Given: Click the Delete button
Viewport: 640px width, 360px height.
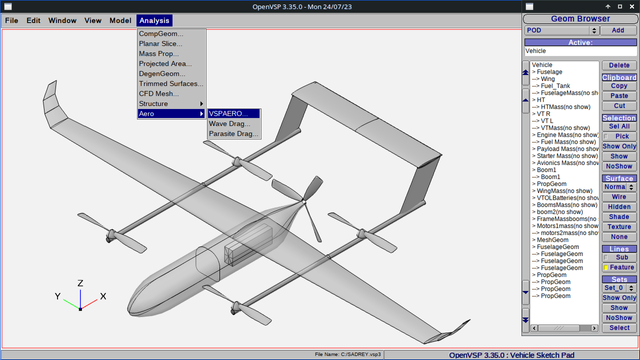Looking at the screenshot, I should pyautogui.click(x=619, y=66).
